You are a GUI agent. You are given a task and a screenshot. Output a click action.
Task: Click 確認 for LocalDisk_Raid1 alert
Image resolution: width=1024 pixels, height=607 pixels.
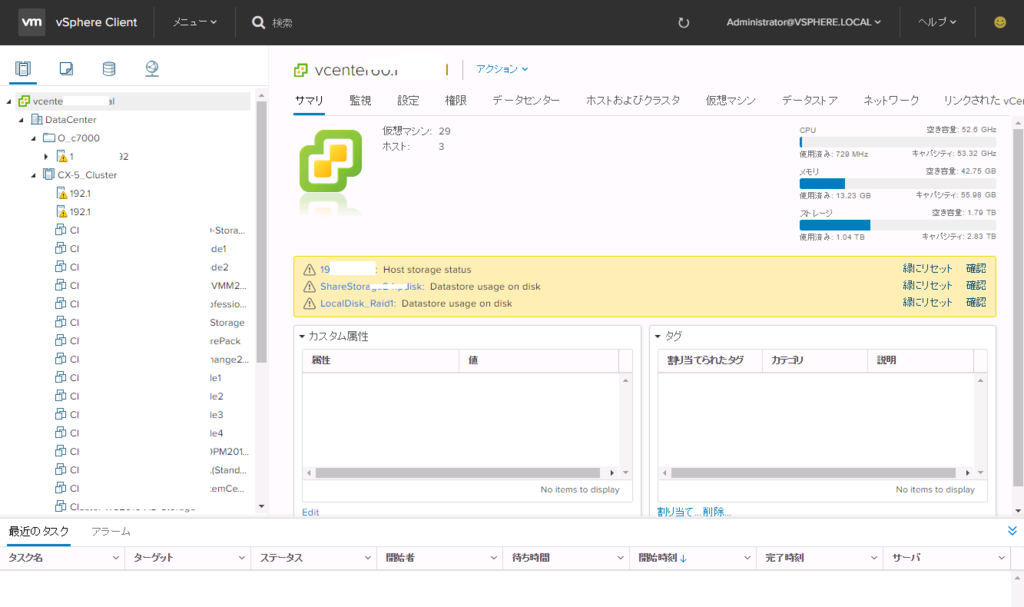coord(976,303)
